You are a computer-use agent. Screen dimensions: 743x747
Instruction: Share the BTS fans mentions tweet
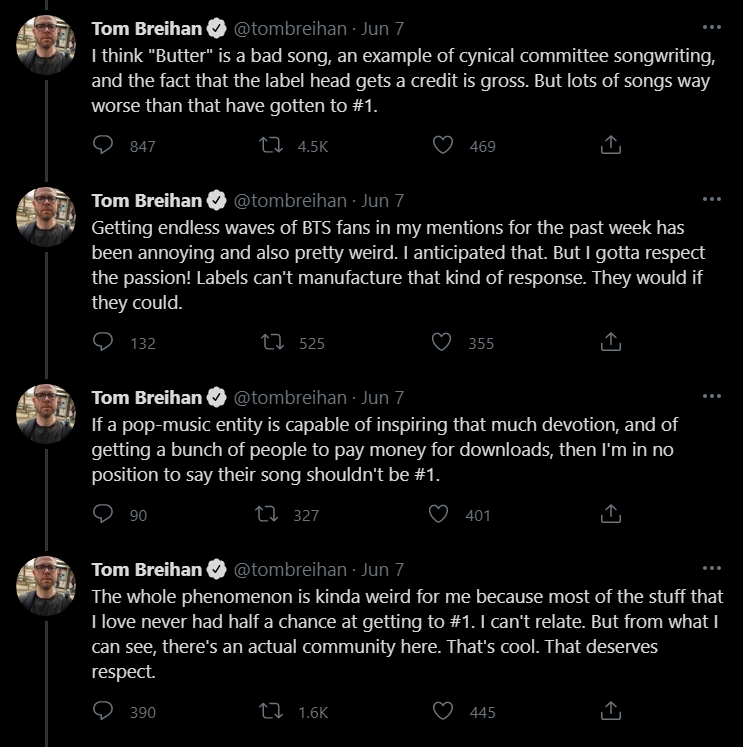(x=610, y=343)
